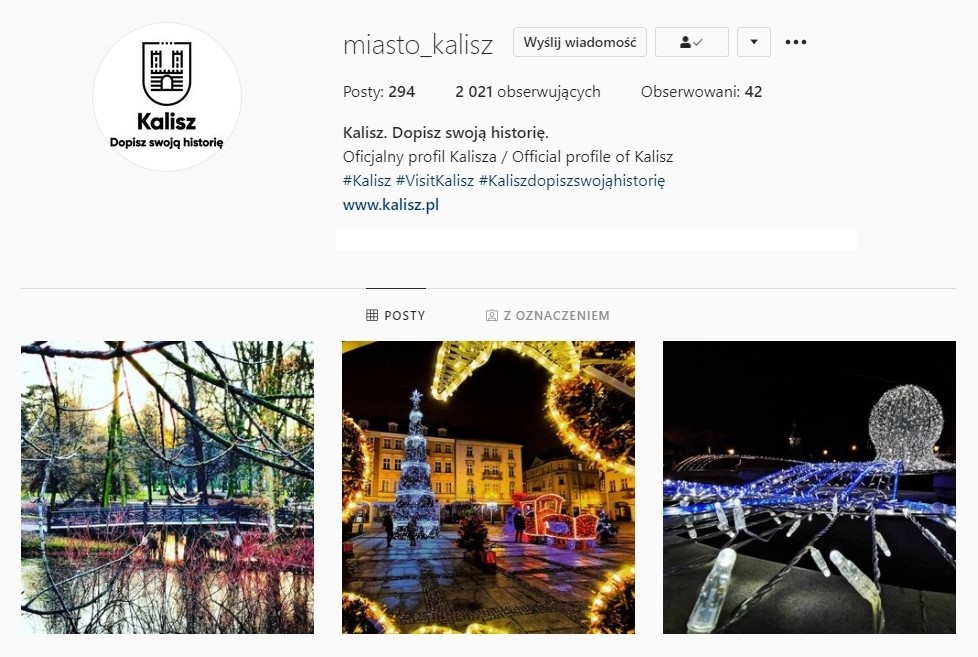This screenshot has width=978, height=657.
Task: Select the grid icon beside POSTY
Action: [372, 315]
